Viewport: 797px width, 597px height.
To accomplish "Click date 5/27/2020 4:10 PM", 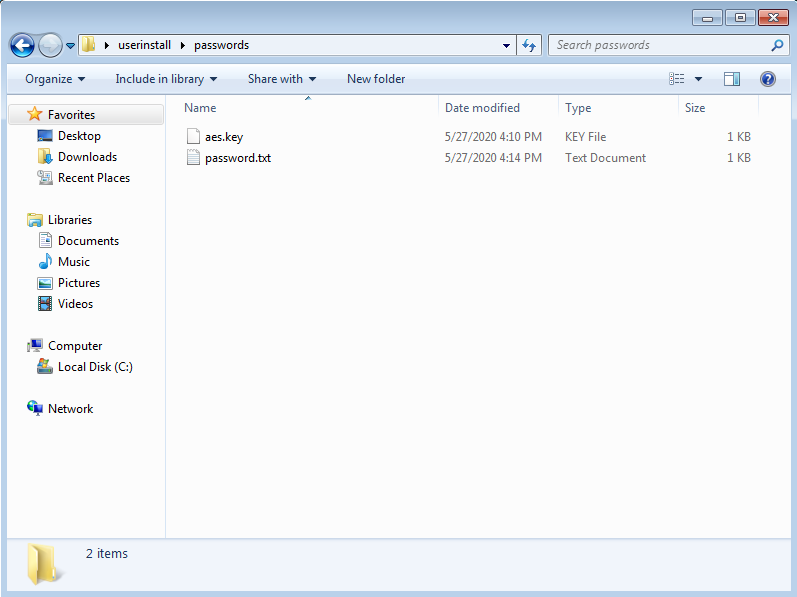I will pyautogui.click(x=493, y=137).
